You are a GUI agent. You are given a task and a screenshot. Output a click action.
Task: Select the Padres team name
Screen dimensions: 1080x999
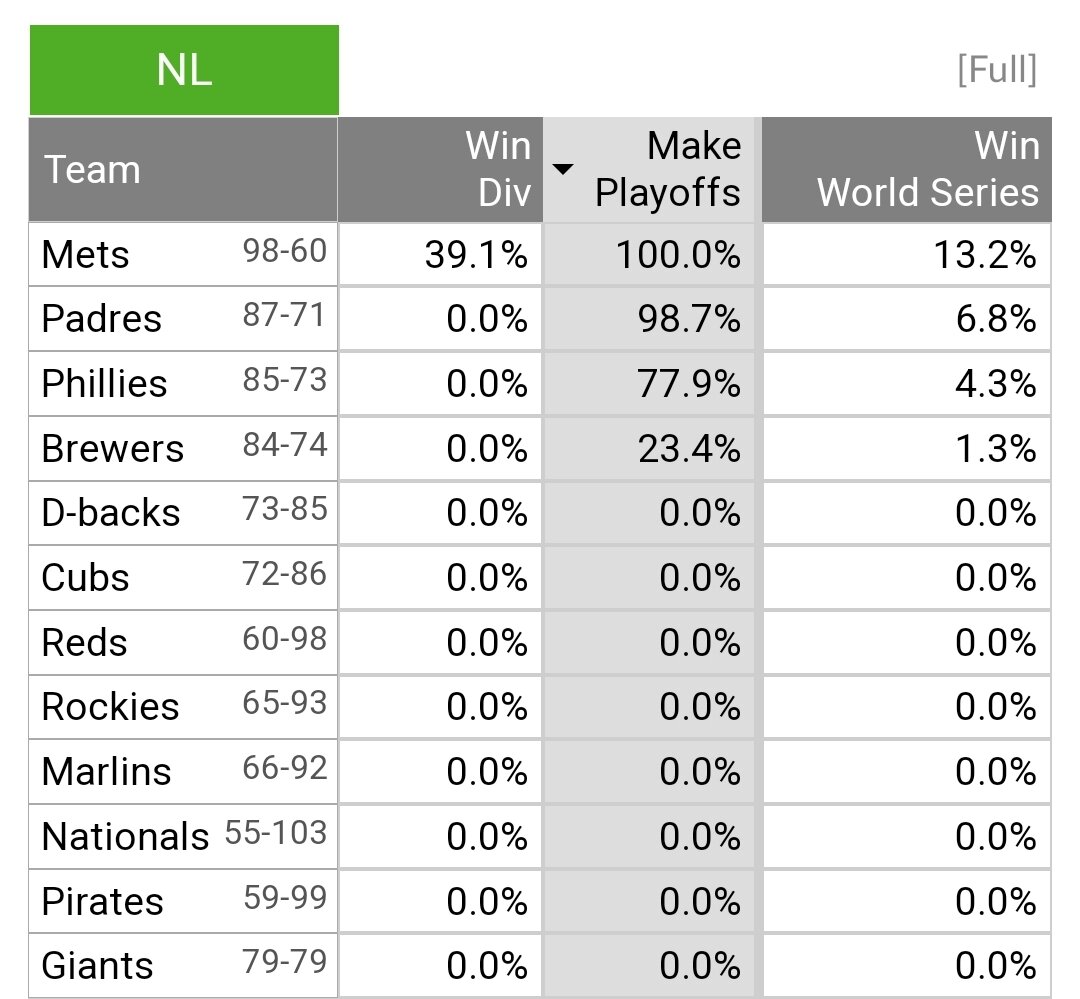click(x=101, y=319)
